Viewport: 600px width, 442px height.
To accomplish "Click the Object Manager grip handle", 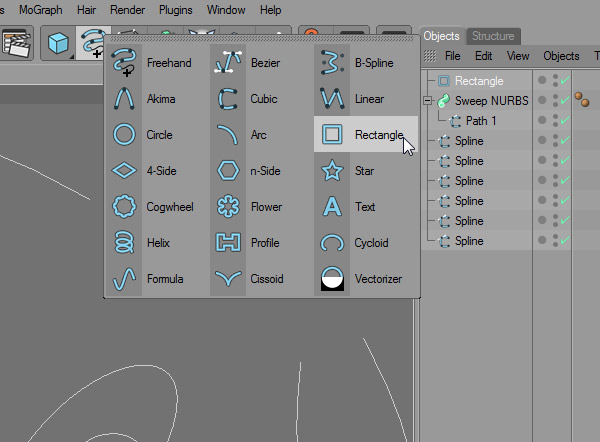I will (x=430, y=56).
